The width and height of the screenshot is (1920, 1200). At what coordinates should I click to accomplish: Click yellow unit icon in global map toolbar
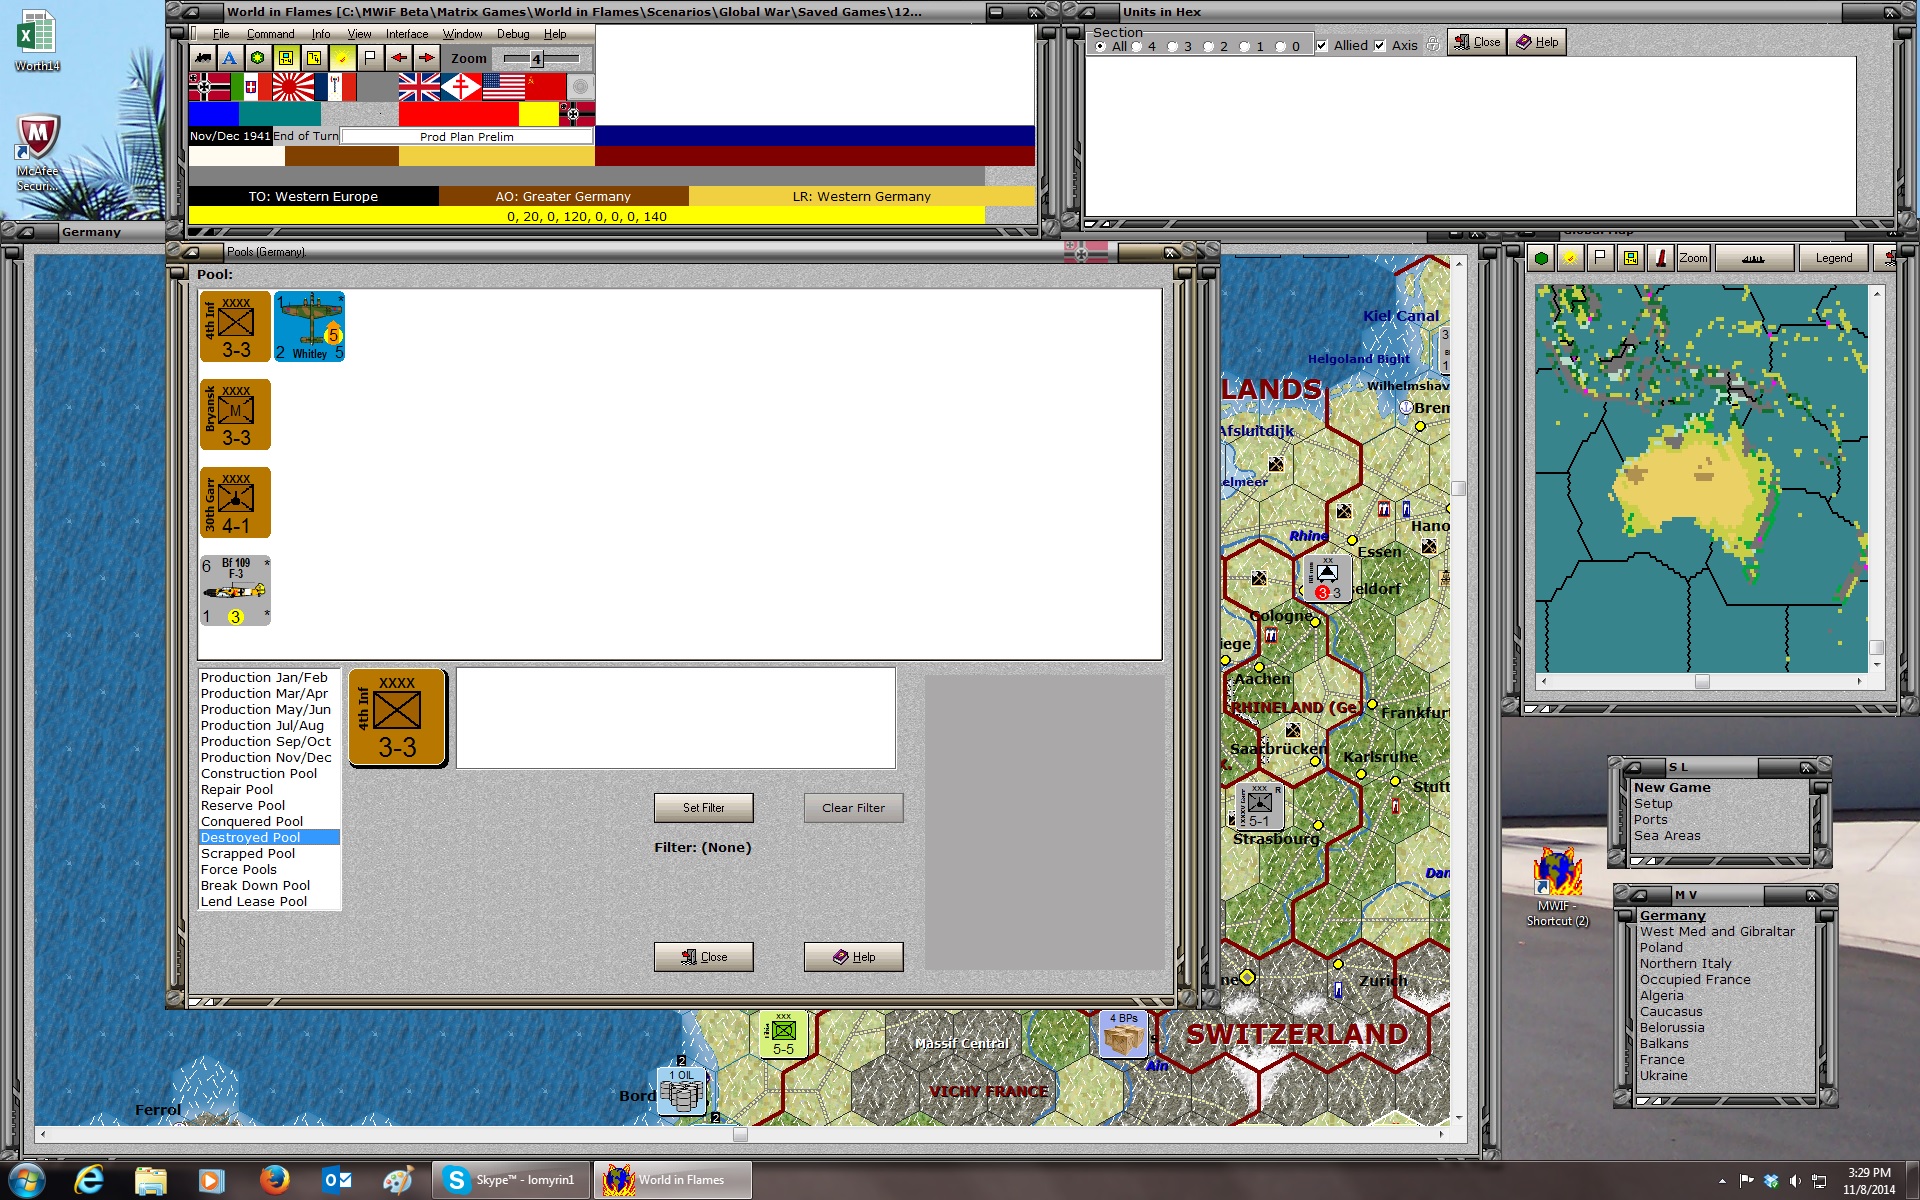coord(1631,258)
